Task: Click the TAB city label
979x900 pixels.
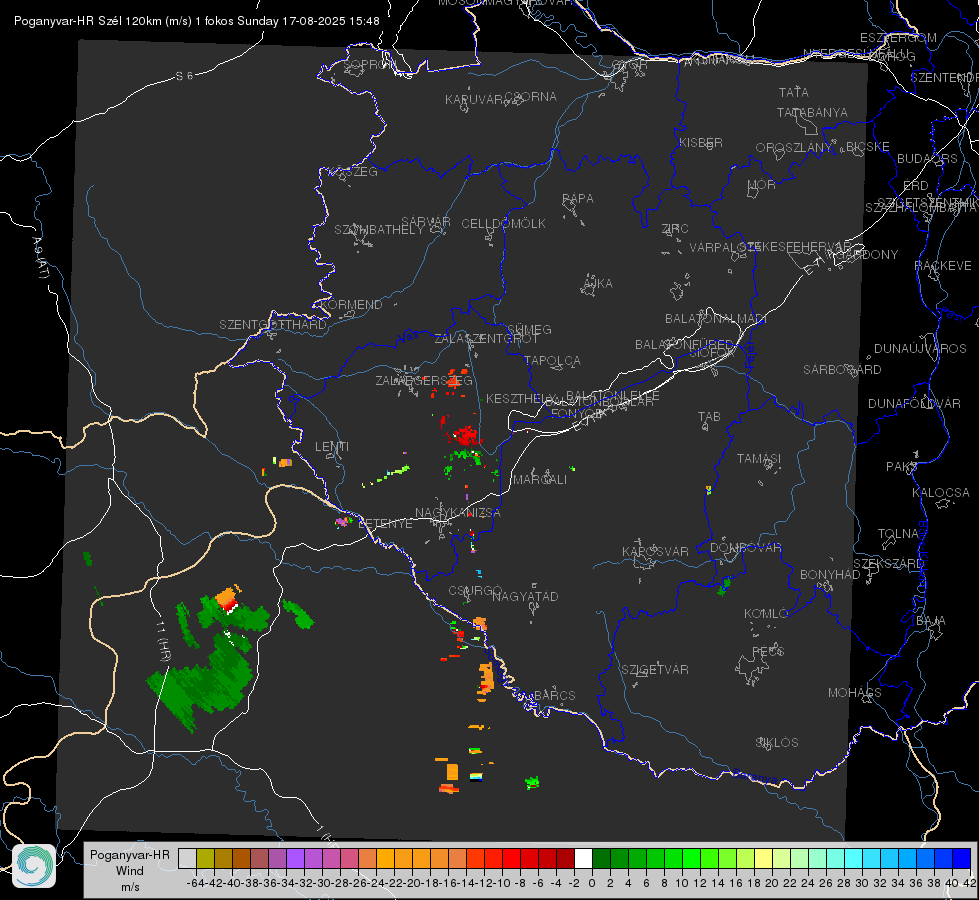Action: point(709,417)
